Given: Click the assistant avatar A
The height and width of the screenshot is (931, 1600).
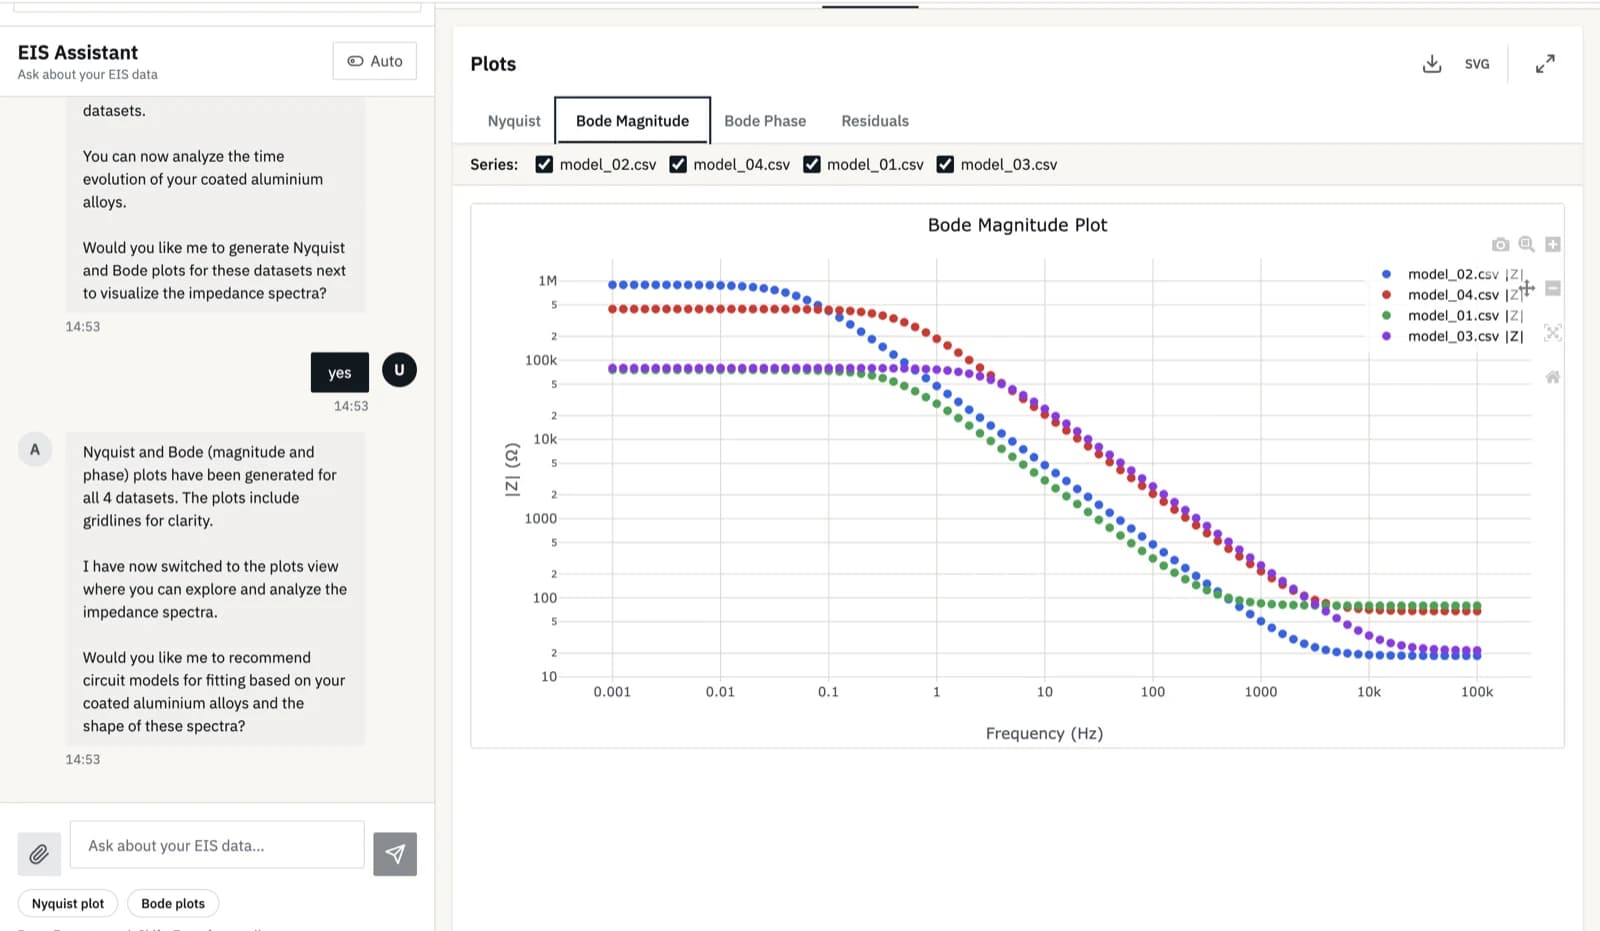Looking at the screenshot, I should [35, 450].
